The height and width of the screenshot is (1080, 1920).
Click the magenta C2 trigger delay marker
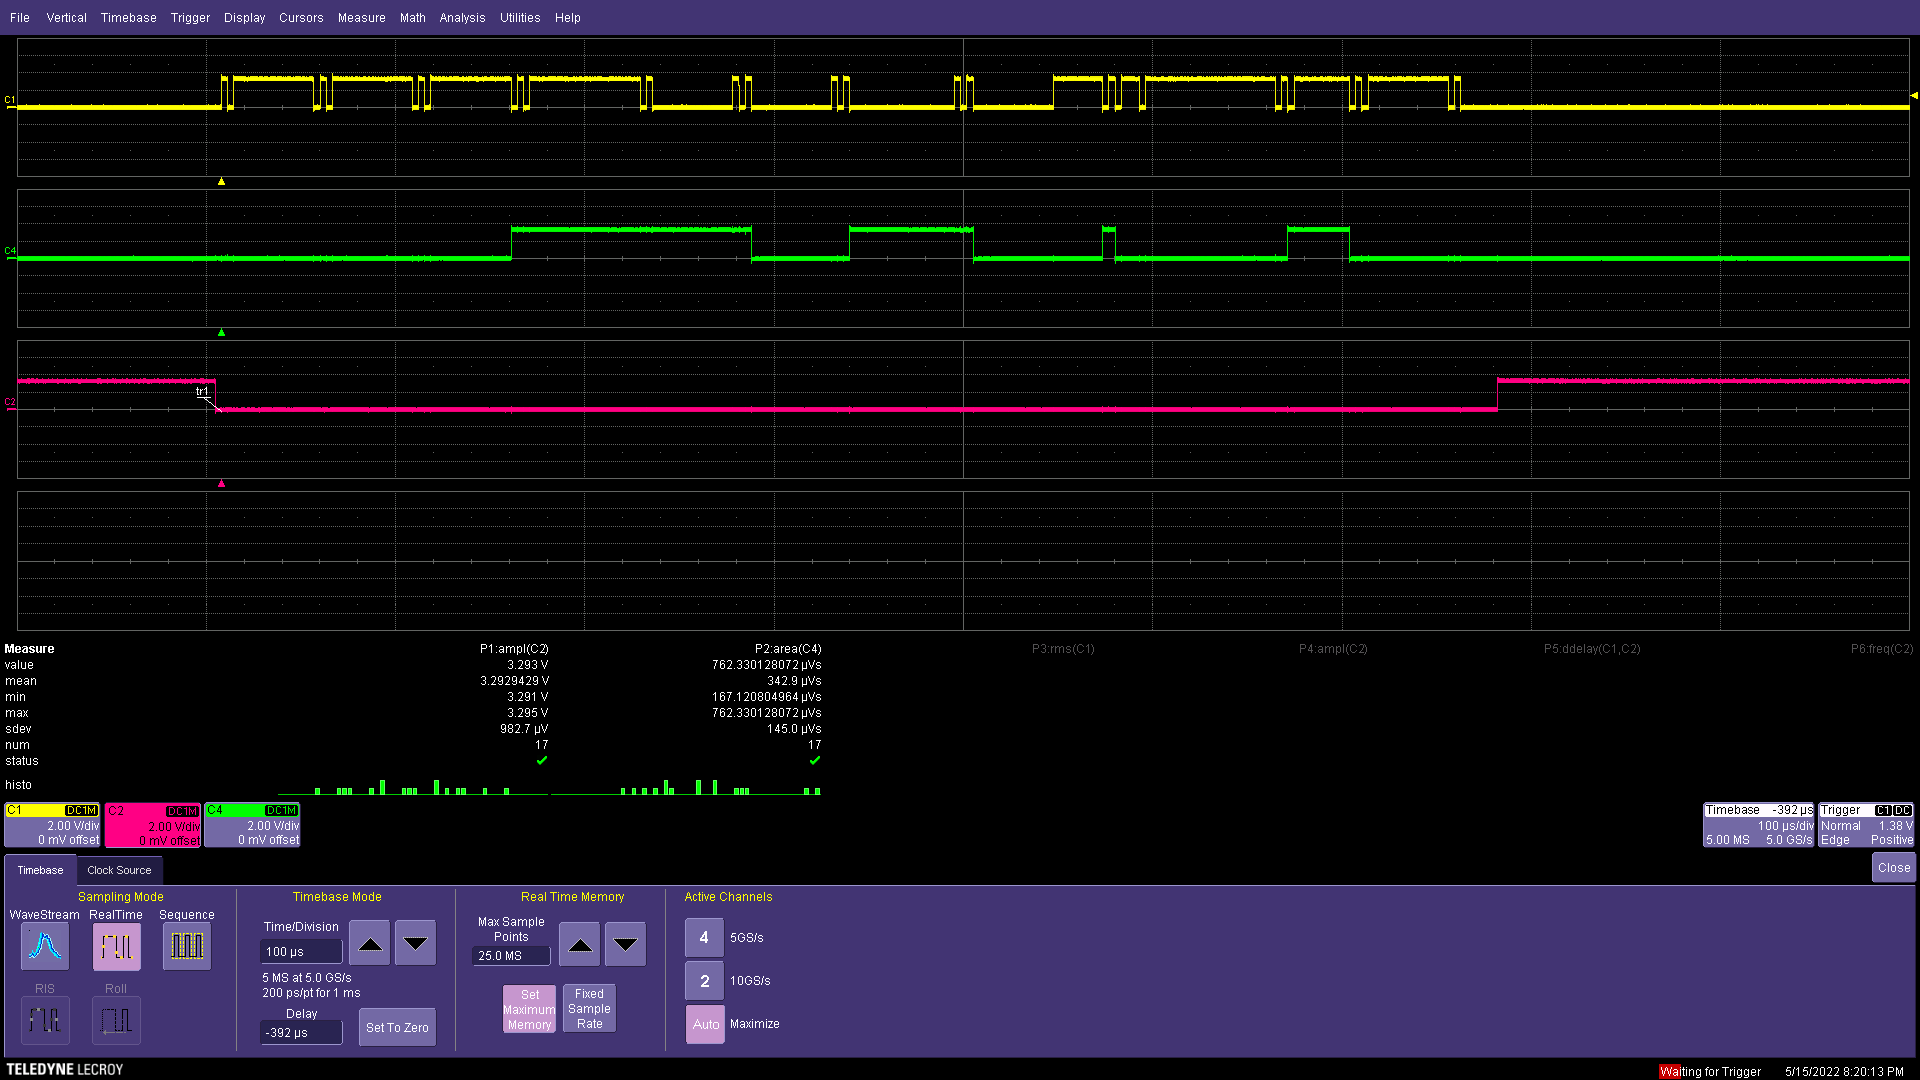click(221, 483)
